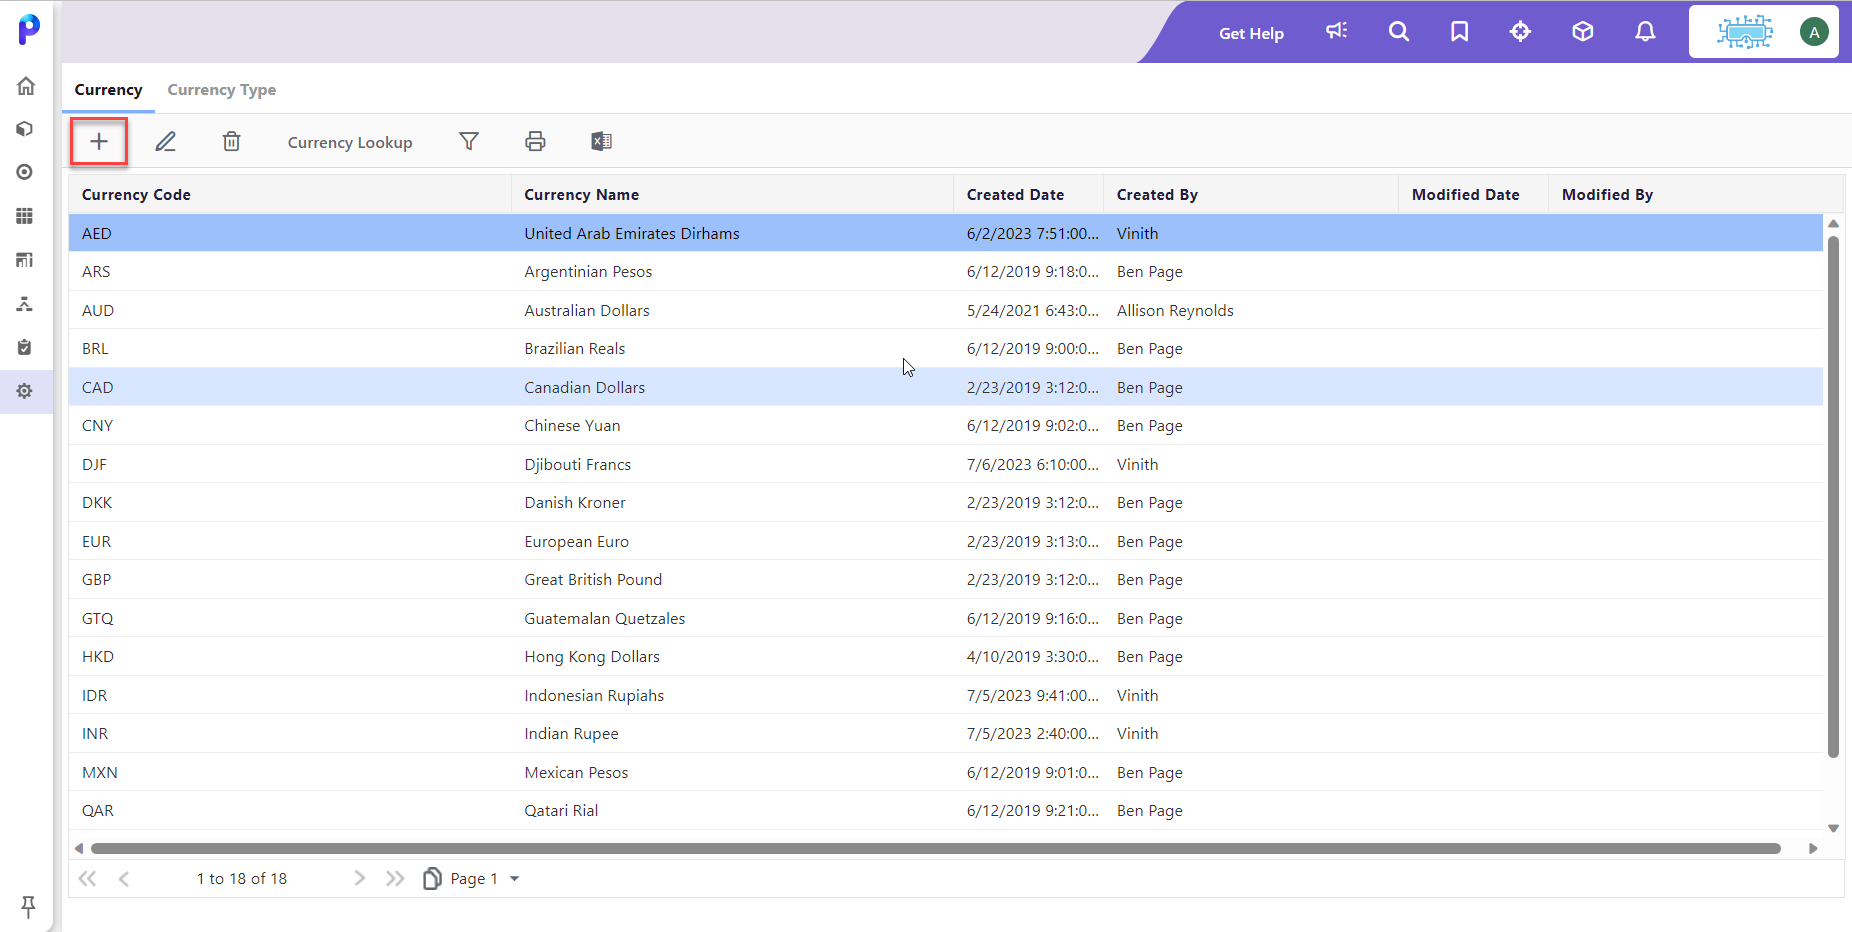Open the sidebar hierarchy org icon
Viewport: 1852px width, 932px height.
(x=25, y=303)
